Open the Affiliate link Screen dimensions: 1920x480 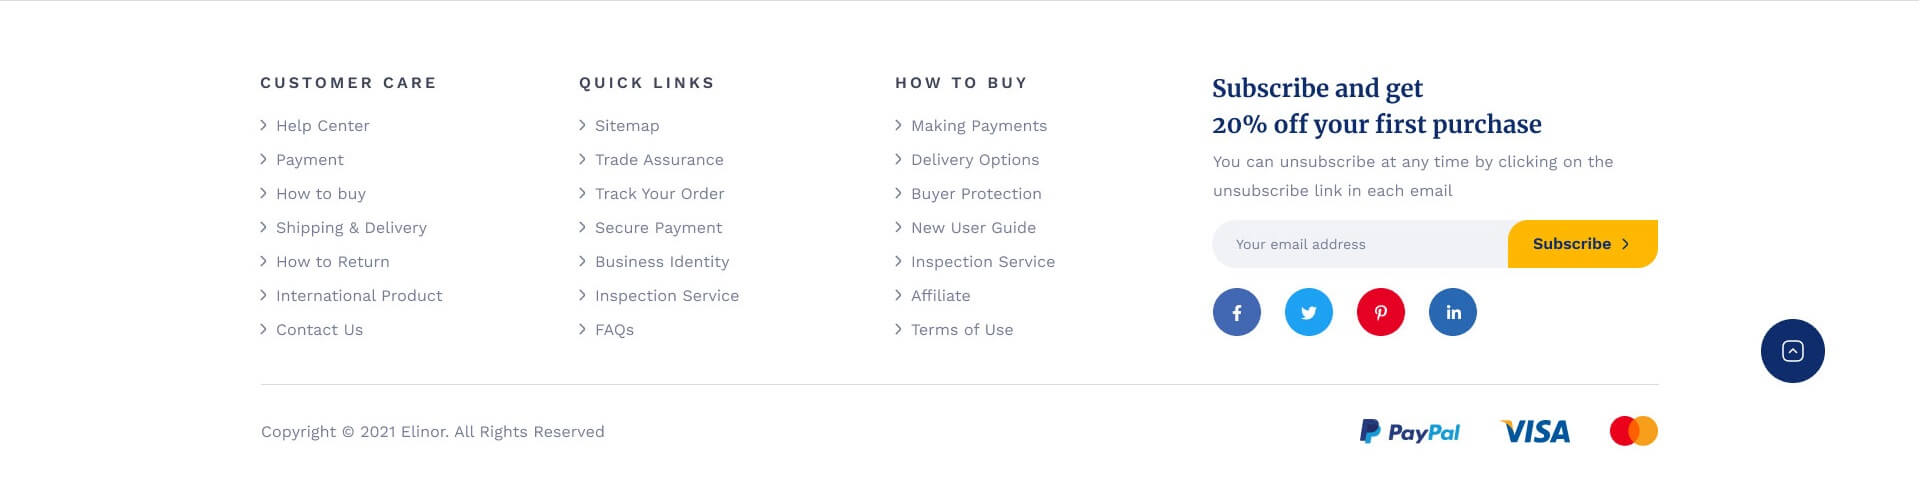click(x=941, y=296)
